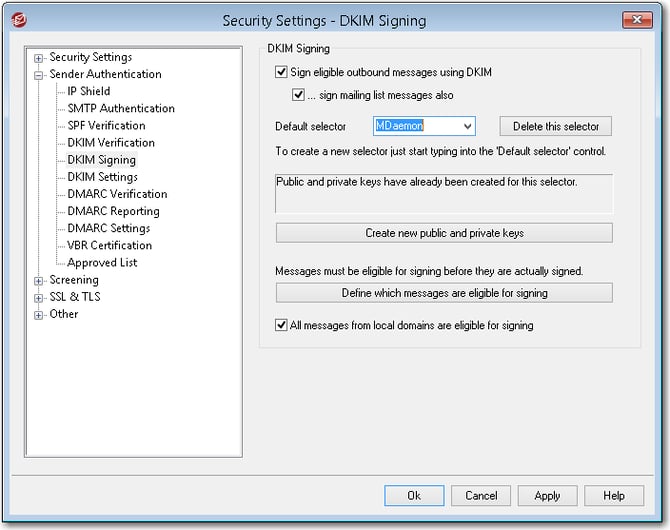Select the Security Settings tree label

[x=91, y=57]
